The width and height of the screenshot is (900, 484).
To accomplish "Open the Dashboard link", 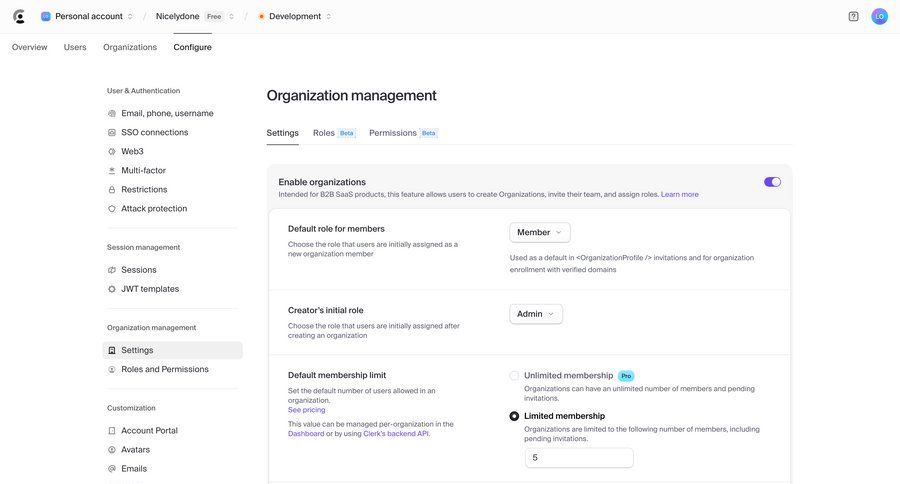I will (x=306, y=434).
